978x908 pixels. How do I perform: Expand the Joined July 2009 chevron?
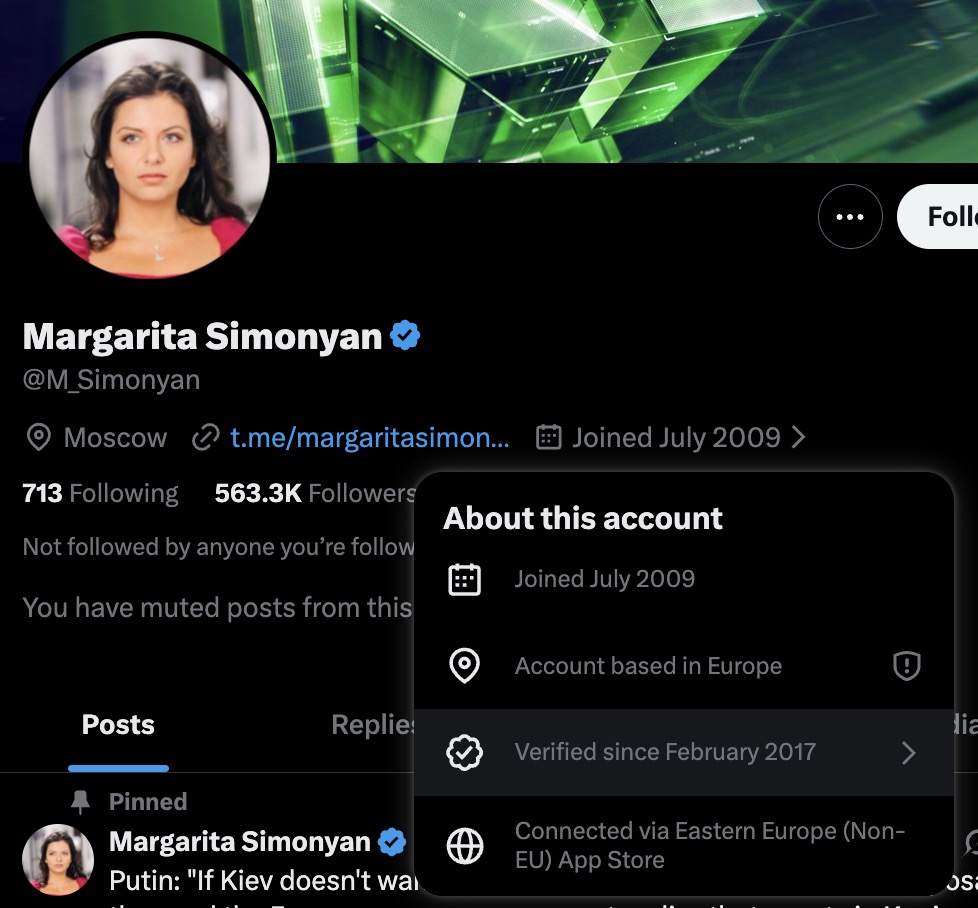798,437
